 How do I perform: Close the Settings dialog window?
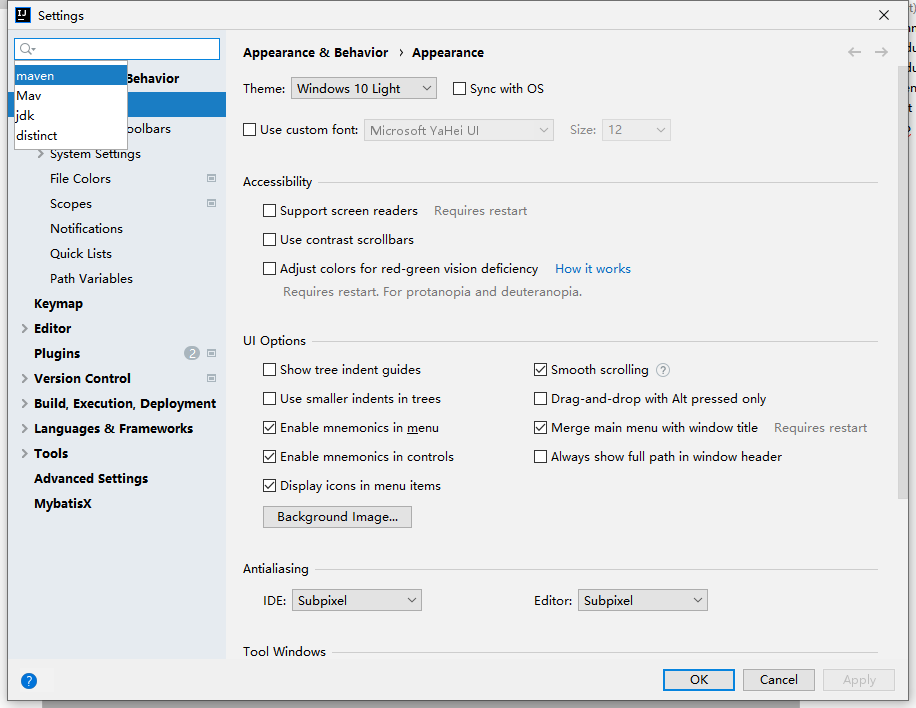[884, 15]
